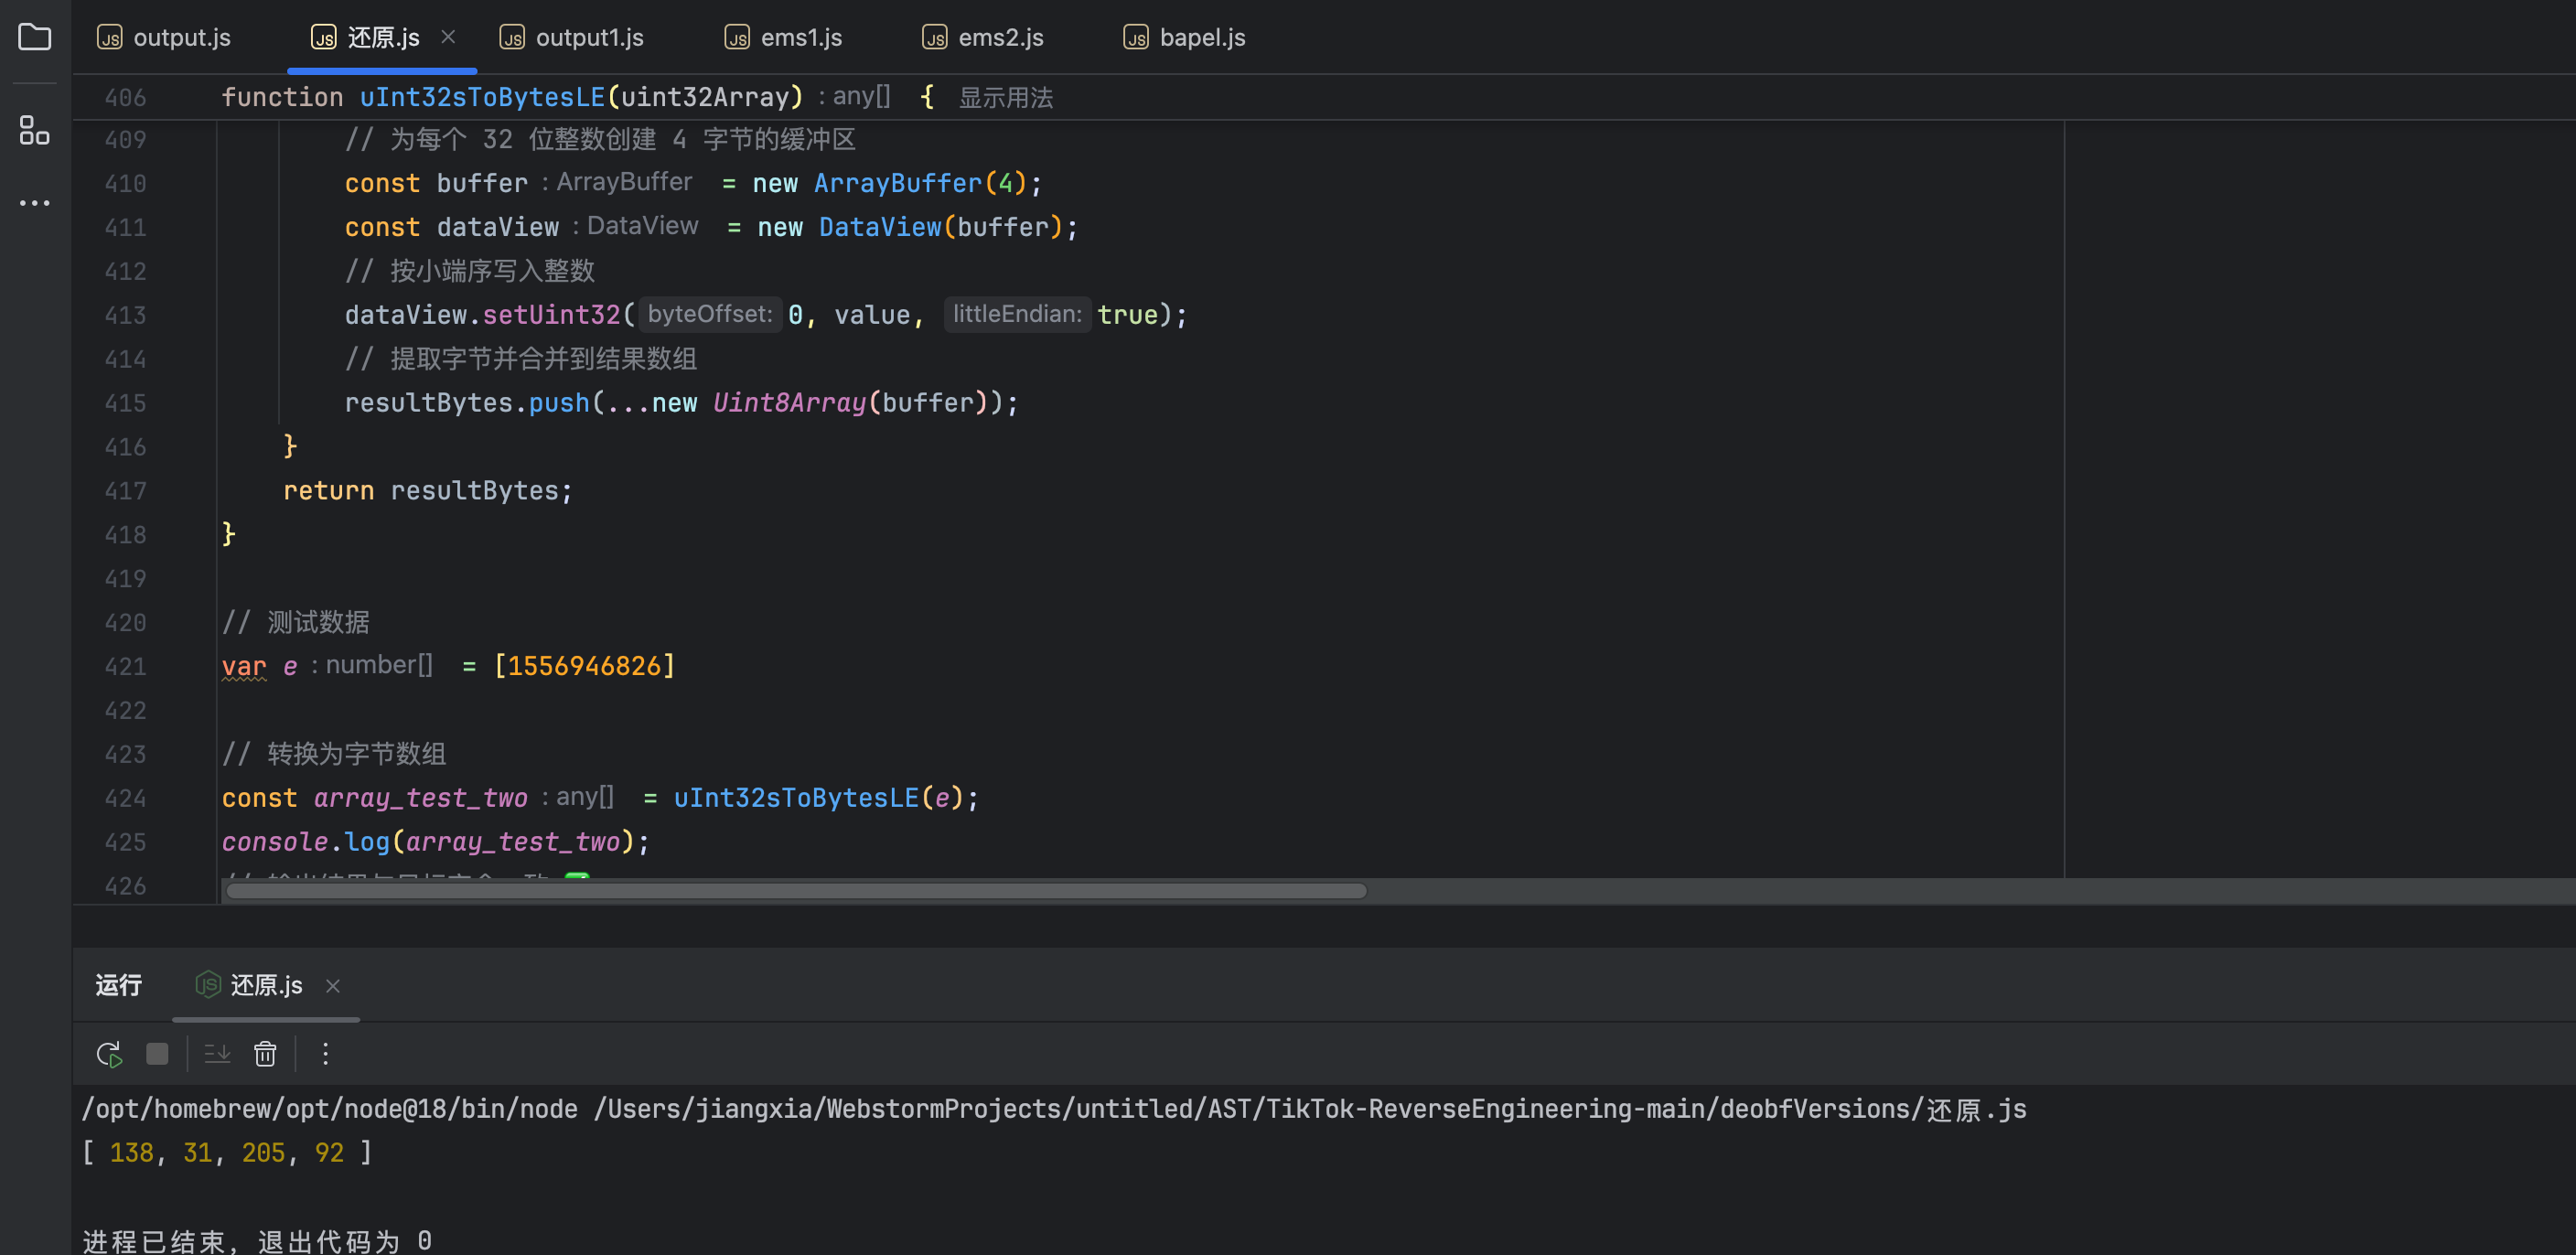The image size is (2576, 1255).
Task: Click the 运行 panel title
Action: [119, 985]
